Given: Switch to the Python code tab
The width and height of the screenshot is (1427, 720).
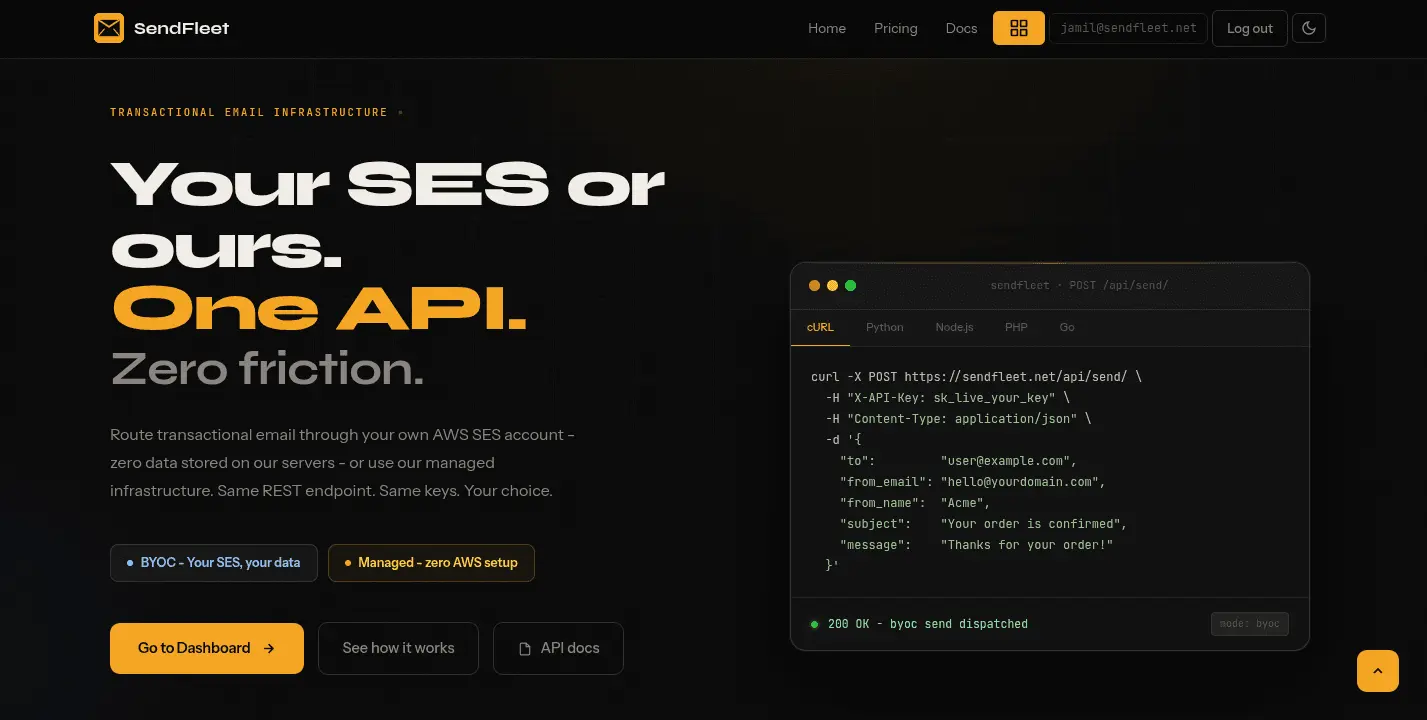Looking at the screenshot, I should pos(885,327).
